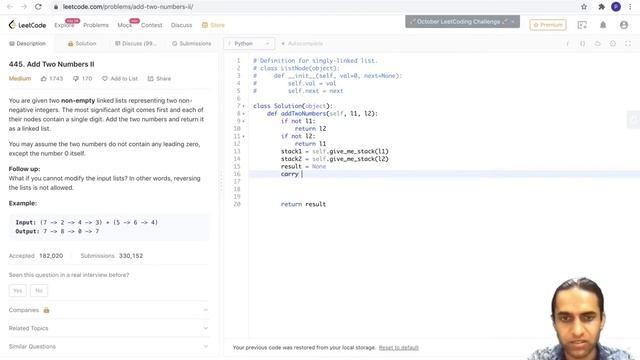This screenshot has height=360, width=640.
Task: Toggle the Autocomplete option
Action: tap(302, 43)
